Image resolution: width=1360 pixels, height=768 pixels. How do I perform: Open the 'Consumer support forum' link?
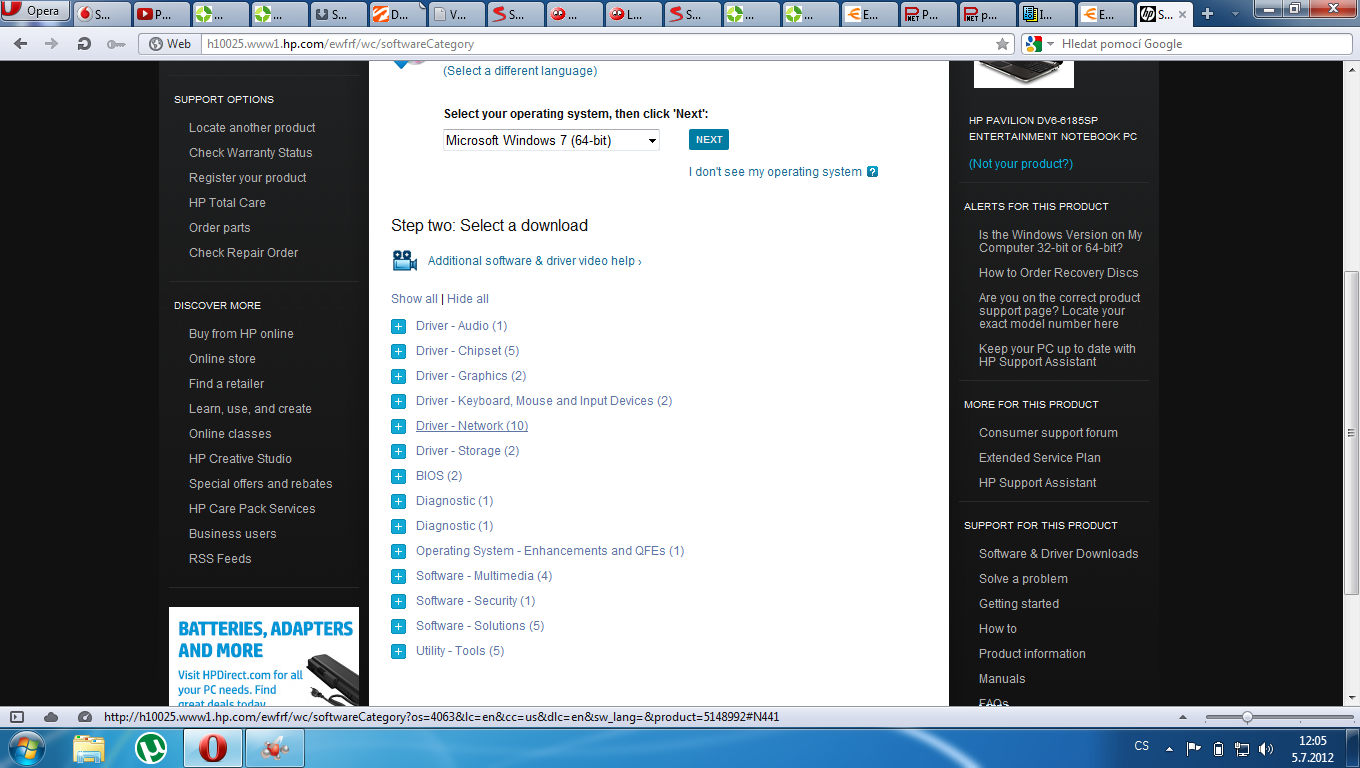click(x=1048, y=433)
